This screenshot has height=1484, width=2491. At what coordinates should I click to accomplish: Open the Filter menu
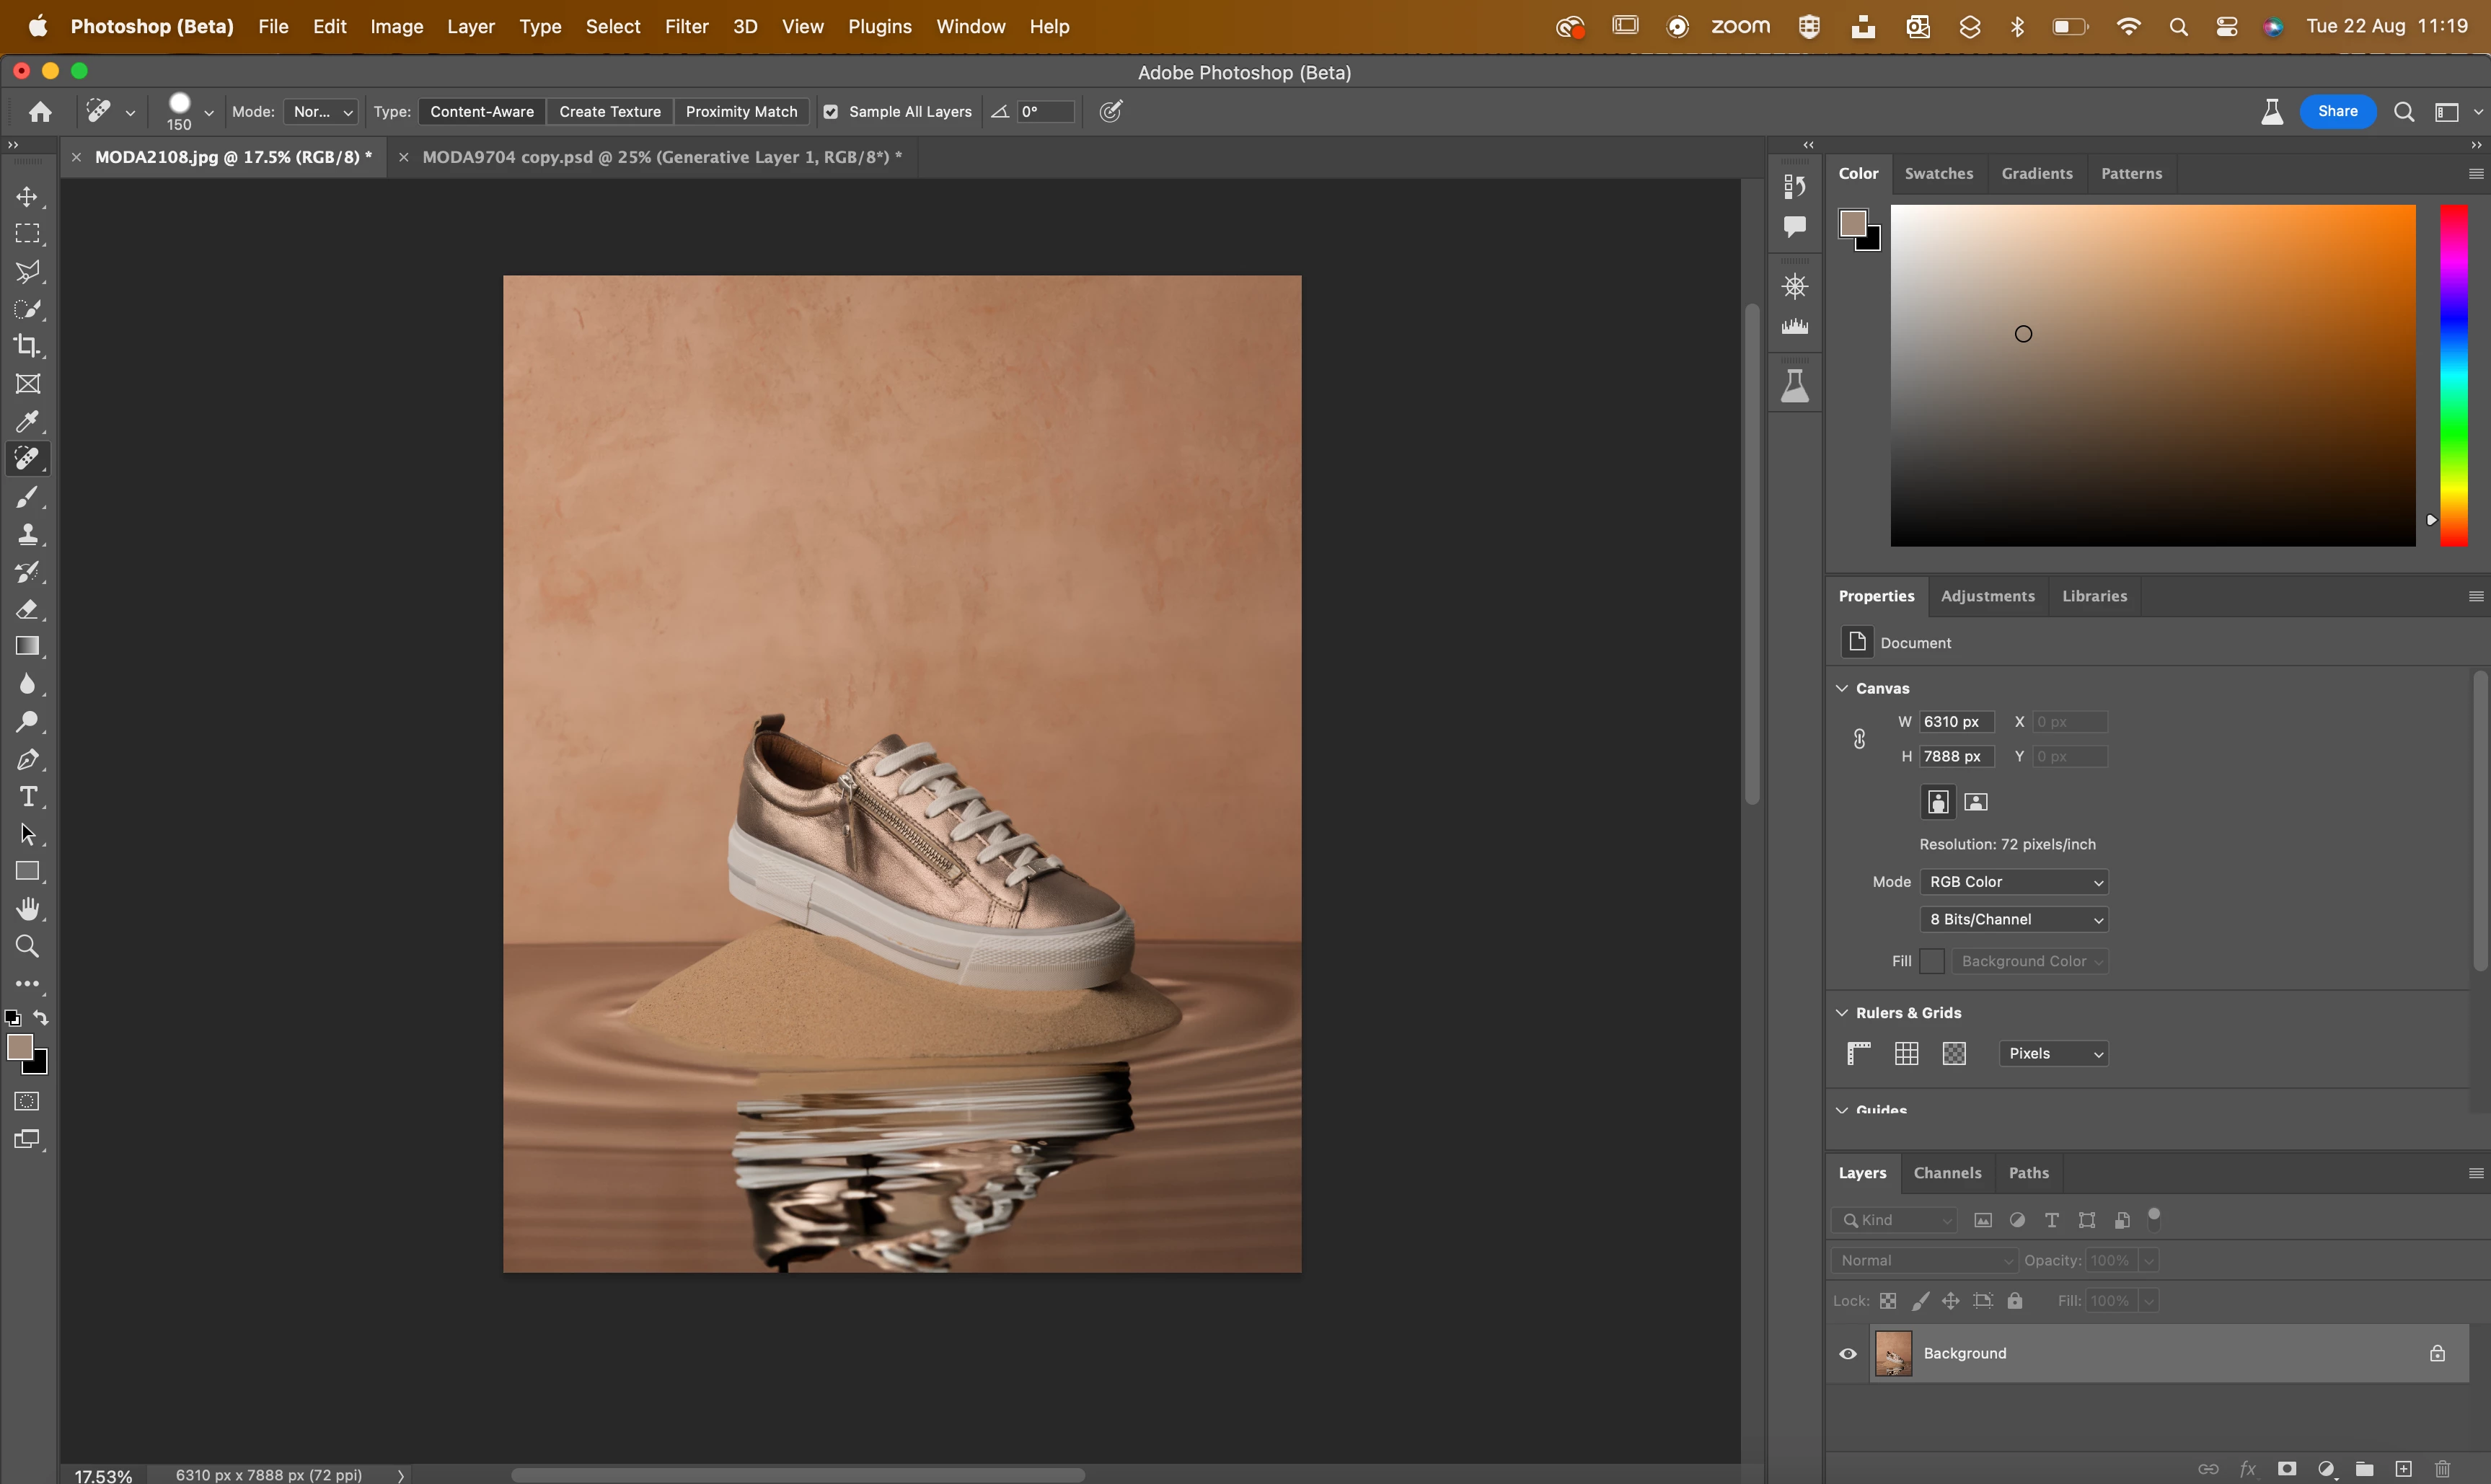686,27
